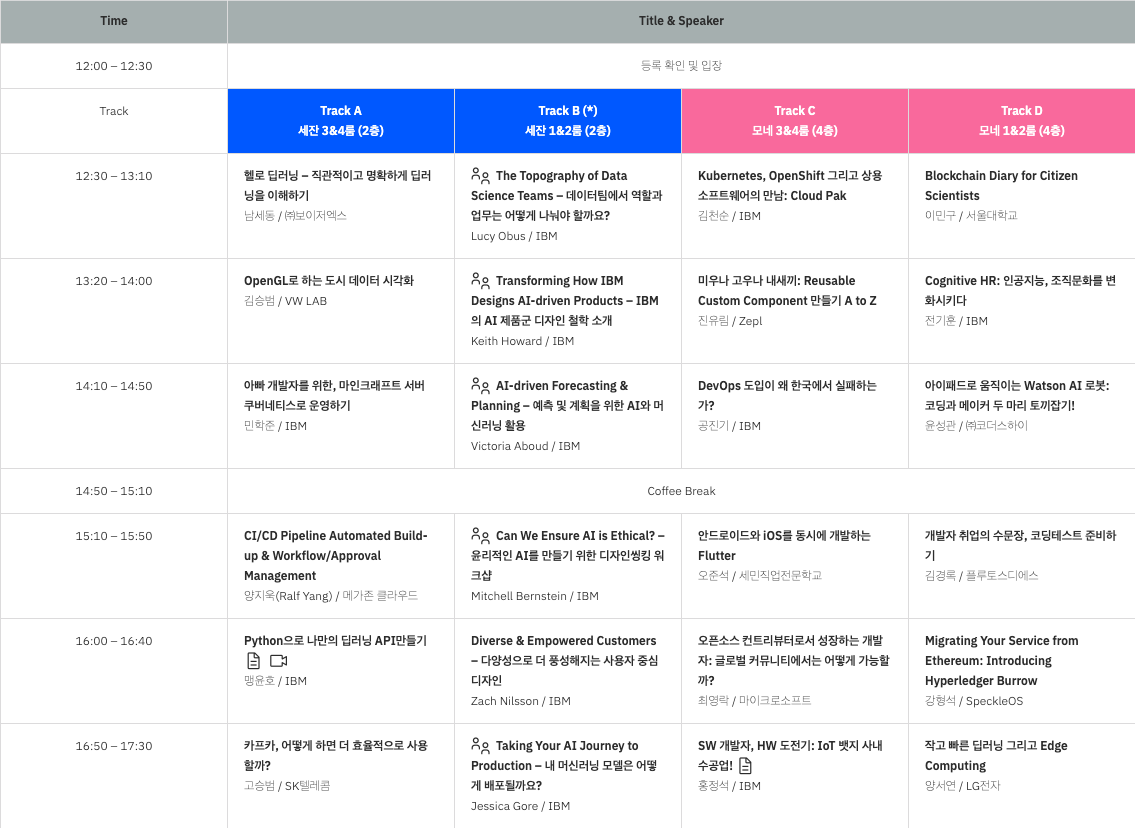This screenshot has height=828, width=1135.
Task: Open The Topography of Data Science Teams session
Action: point(567,195)
